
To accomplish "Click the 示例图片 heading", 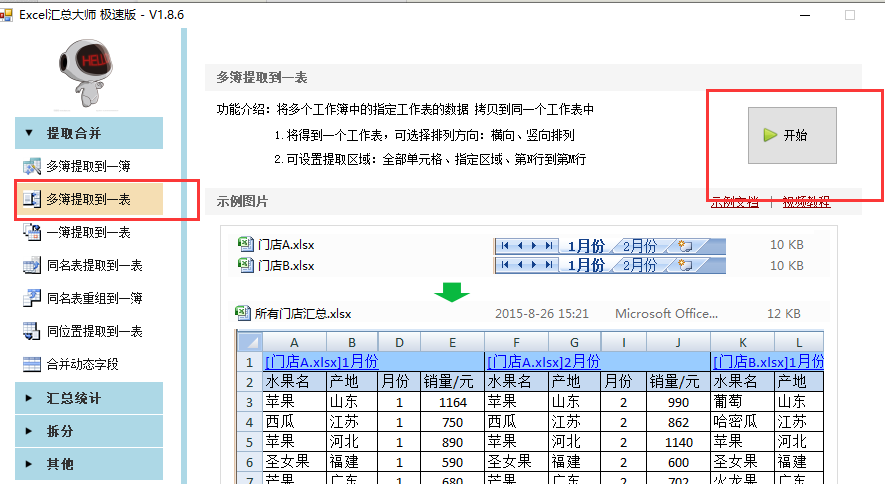I will click(x=242, y=201).
